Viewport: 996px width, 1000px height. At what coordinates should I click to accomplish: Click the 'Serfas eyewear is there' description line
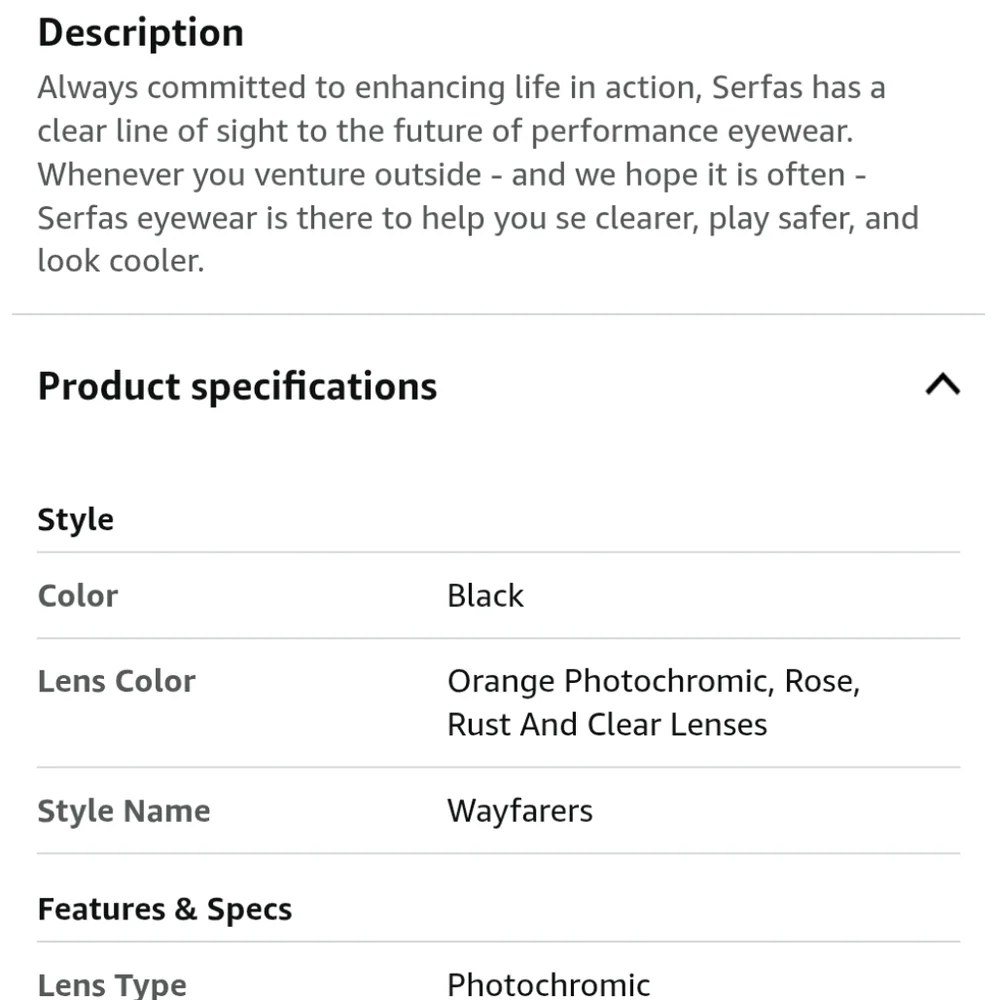pos(478,218)
